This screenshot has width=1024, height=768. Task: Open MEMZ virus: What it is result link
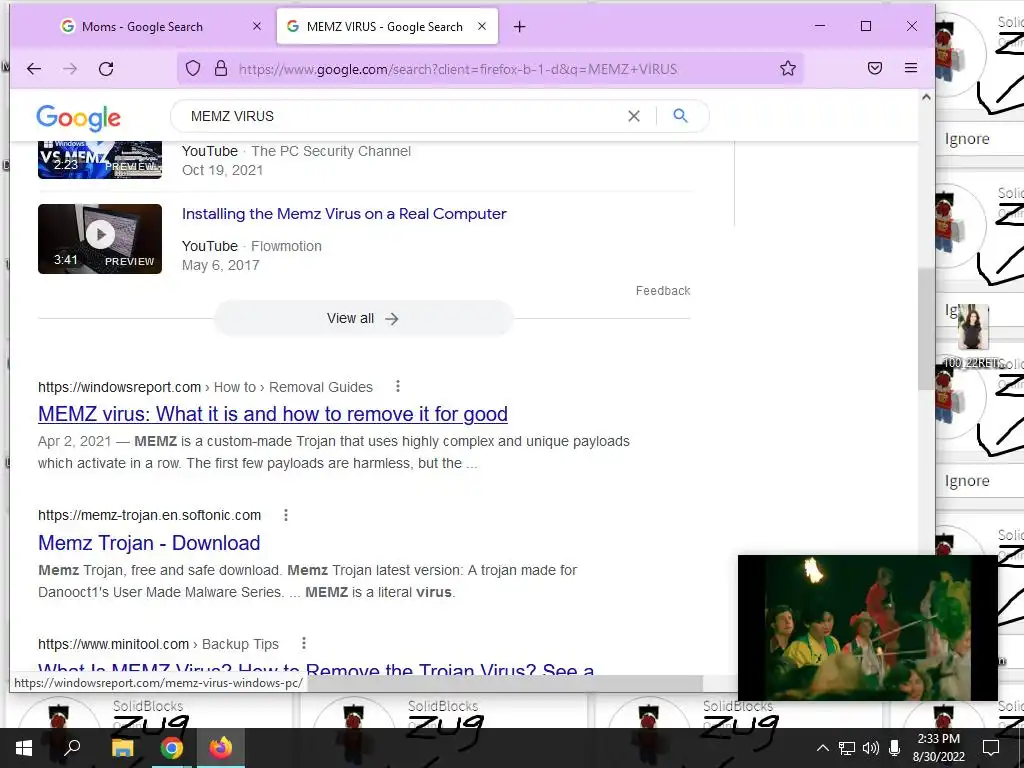click(273, 414)
